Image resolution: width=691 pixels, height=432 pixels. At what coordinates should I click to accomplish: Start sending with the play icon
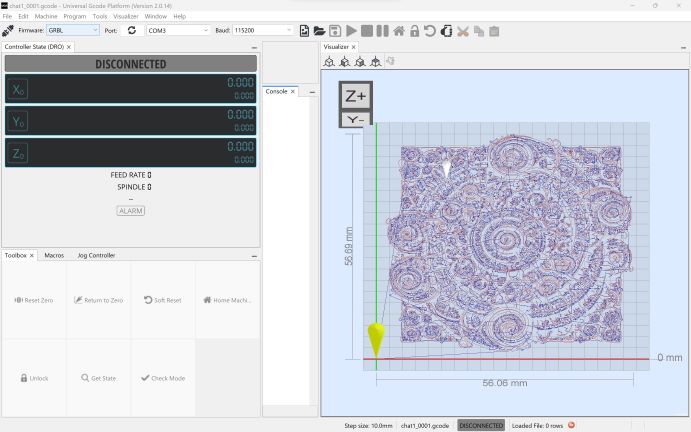351,31
